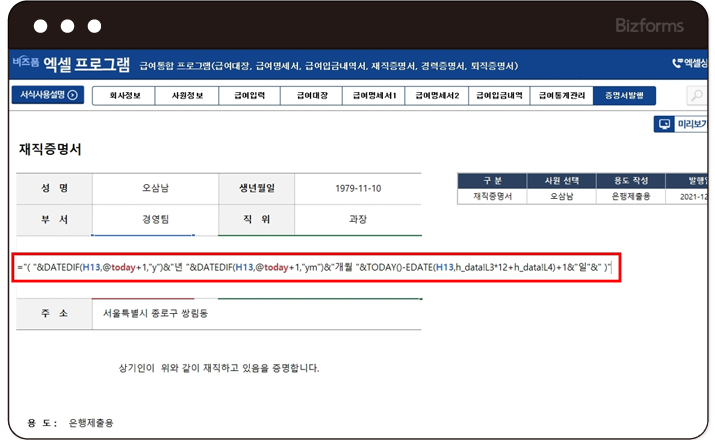The width and height of the screenshot is (715, 440).
Task: Click the first white window dot
Action: (x=41, y=26)
